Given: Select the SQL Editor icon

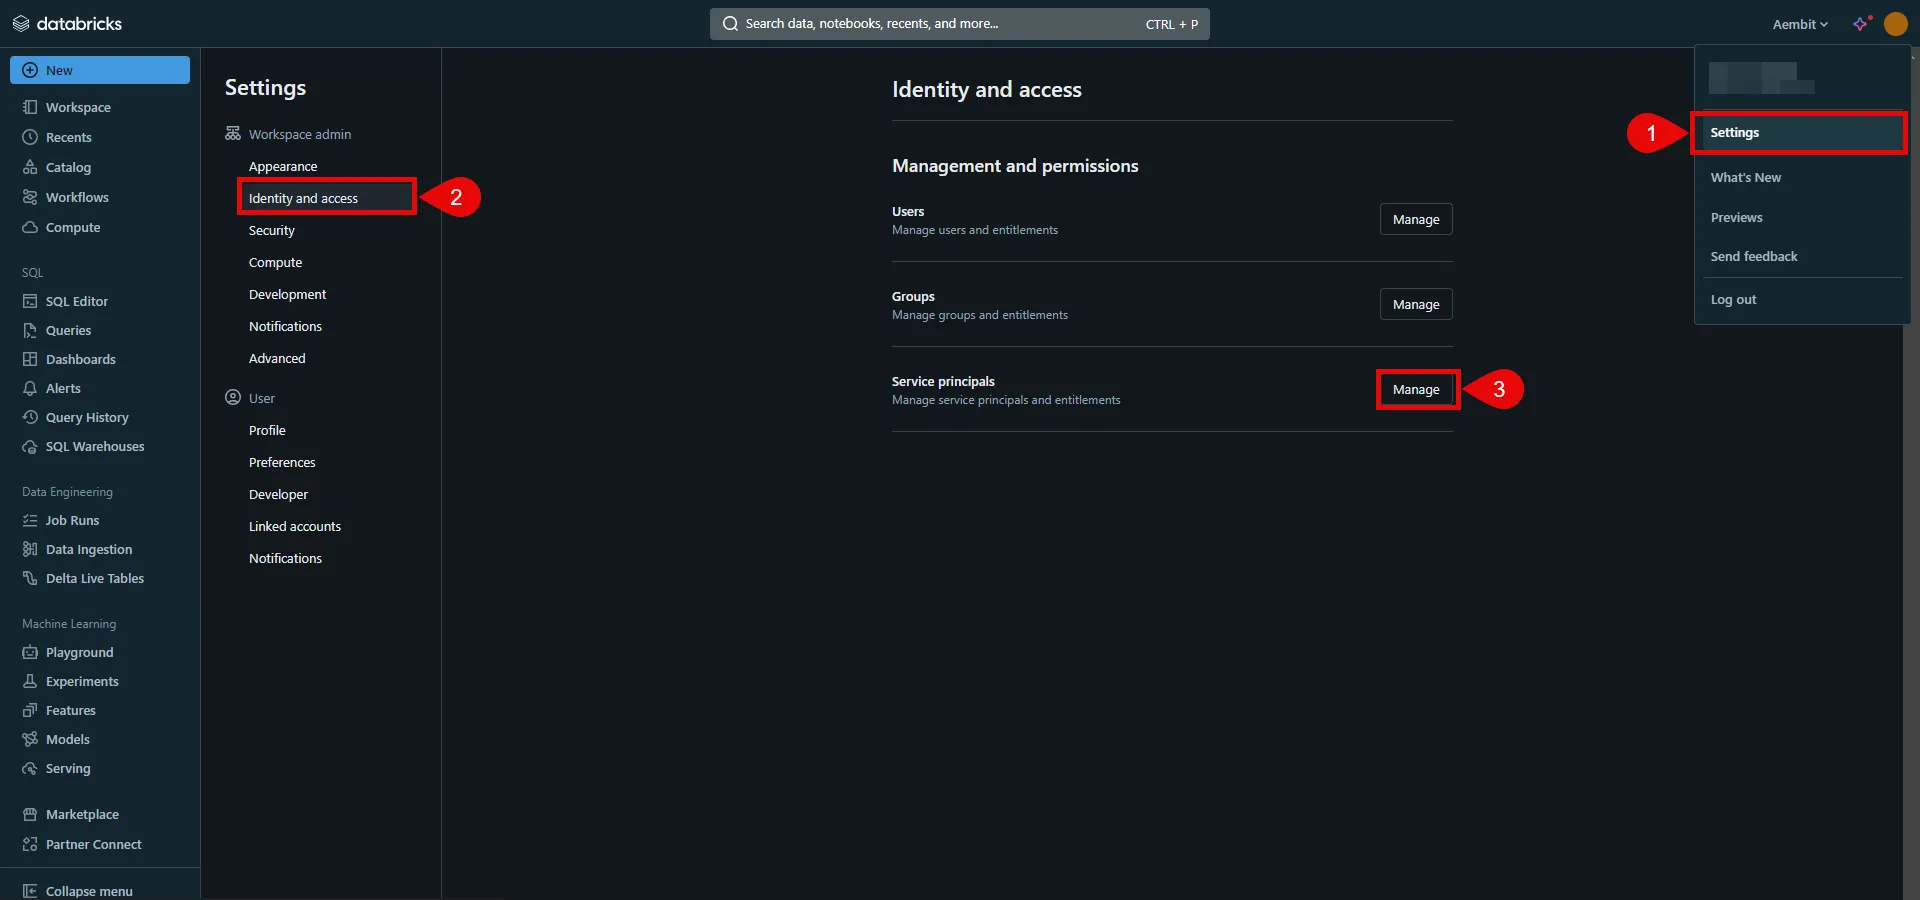Looking at the screenshot, I should tap(30, 301).
